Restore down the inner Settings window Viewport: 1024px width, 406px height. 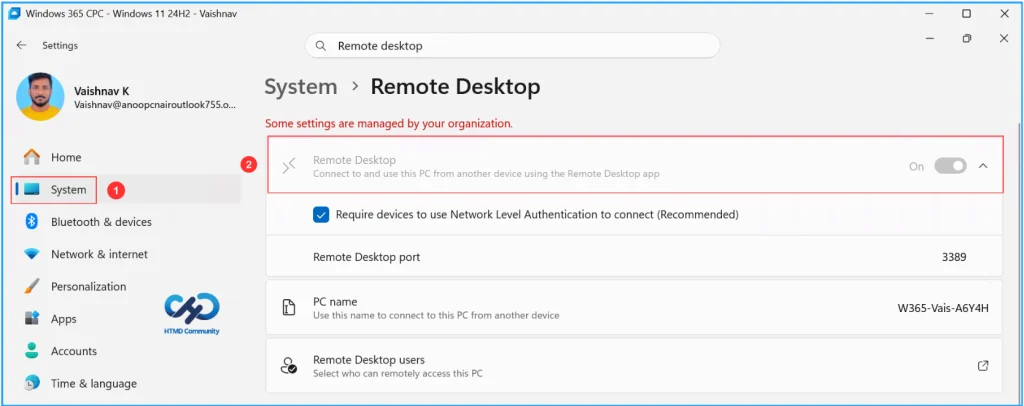tap(967, 39)
